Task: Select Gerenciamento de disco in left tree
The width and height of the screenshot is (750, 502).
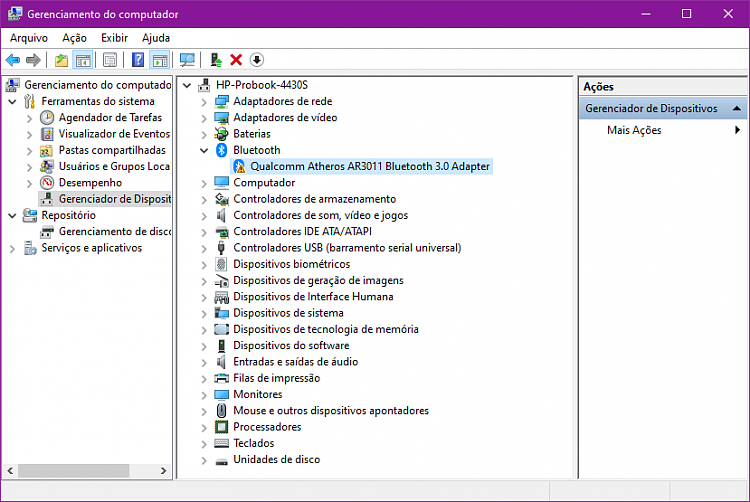Action: pyautogui.click(x=114, y=231)
